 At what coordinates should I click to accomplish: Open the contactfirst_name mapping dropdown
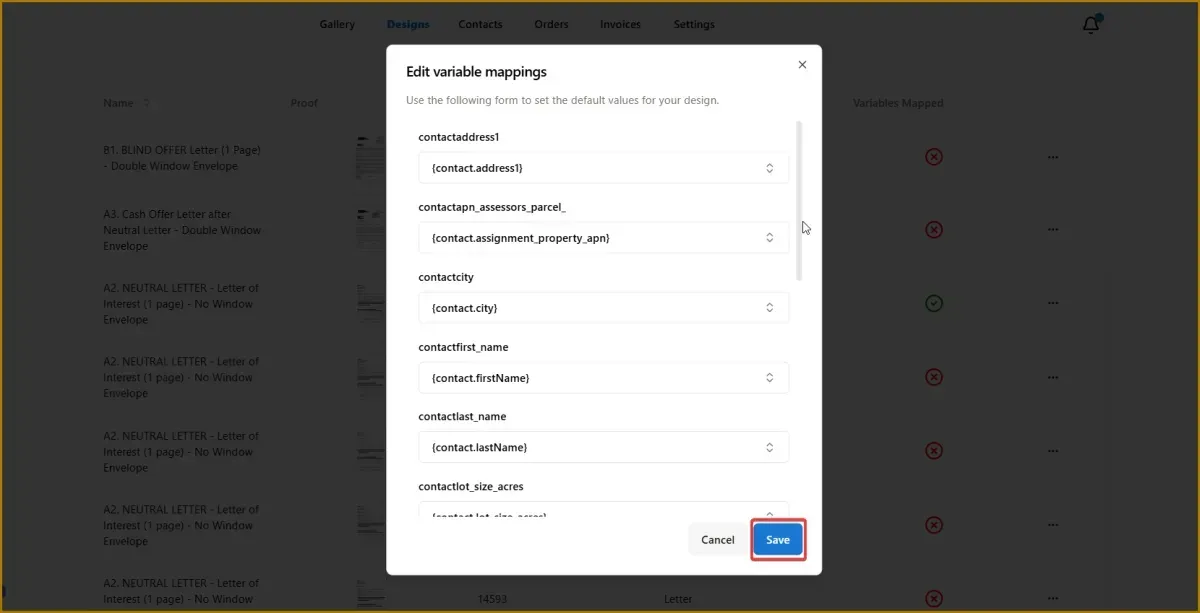click(604, 378)
